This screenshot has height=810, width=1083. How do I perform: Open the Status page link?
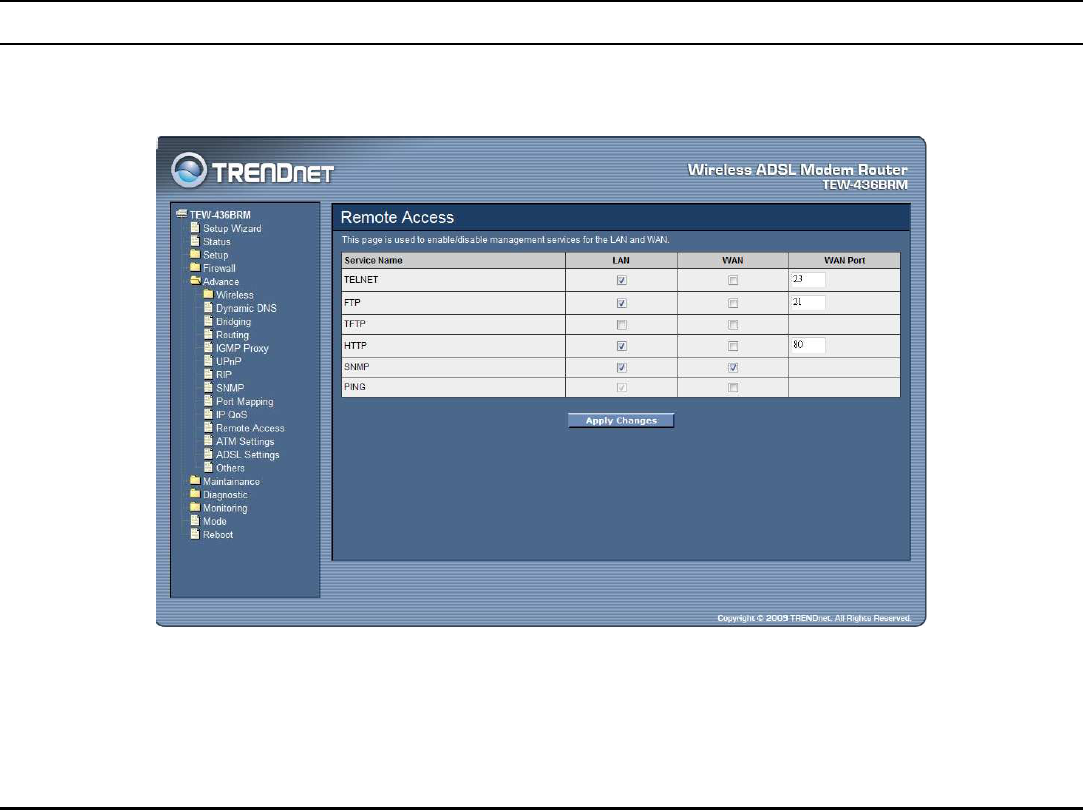(216, 242)
